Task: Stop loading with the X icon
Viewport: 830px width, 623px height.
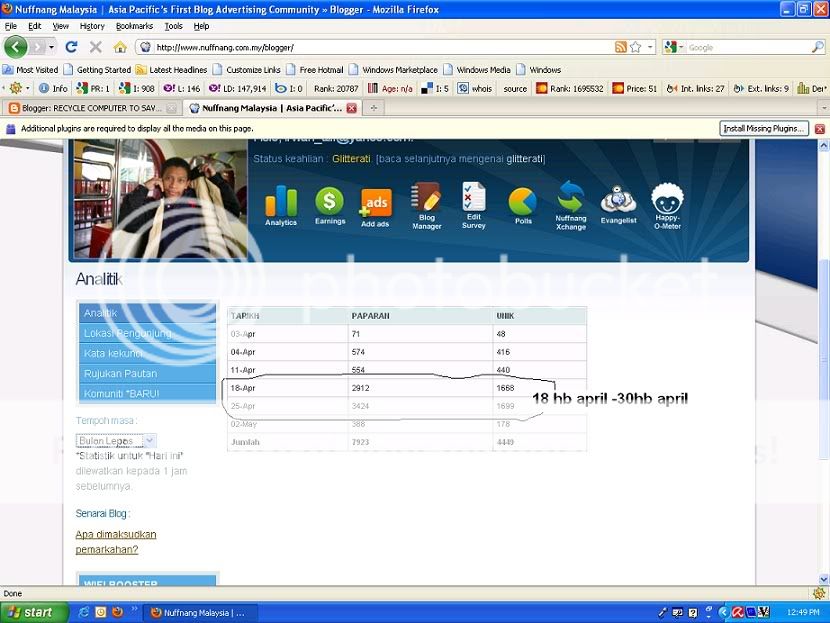Action: [96, 47]
